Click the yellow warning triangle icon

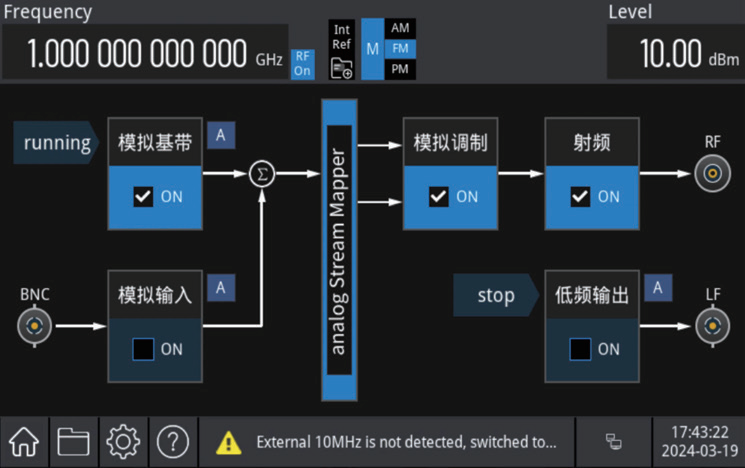[x=229, y=442]
